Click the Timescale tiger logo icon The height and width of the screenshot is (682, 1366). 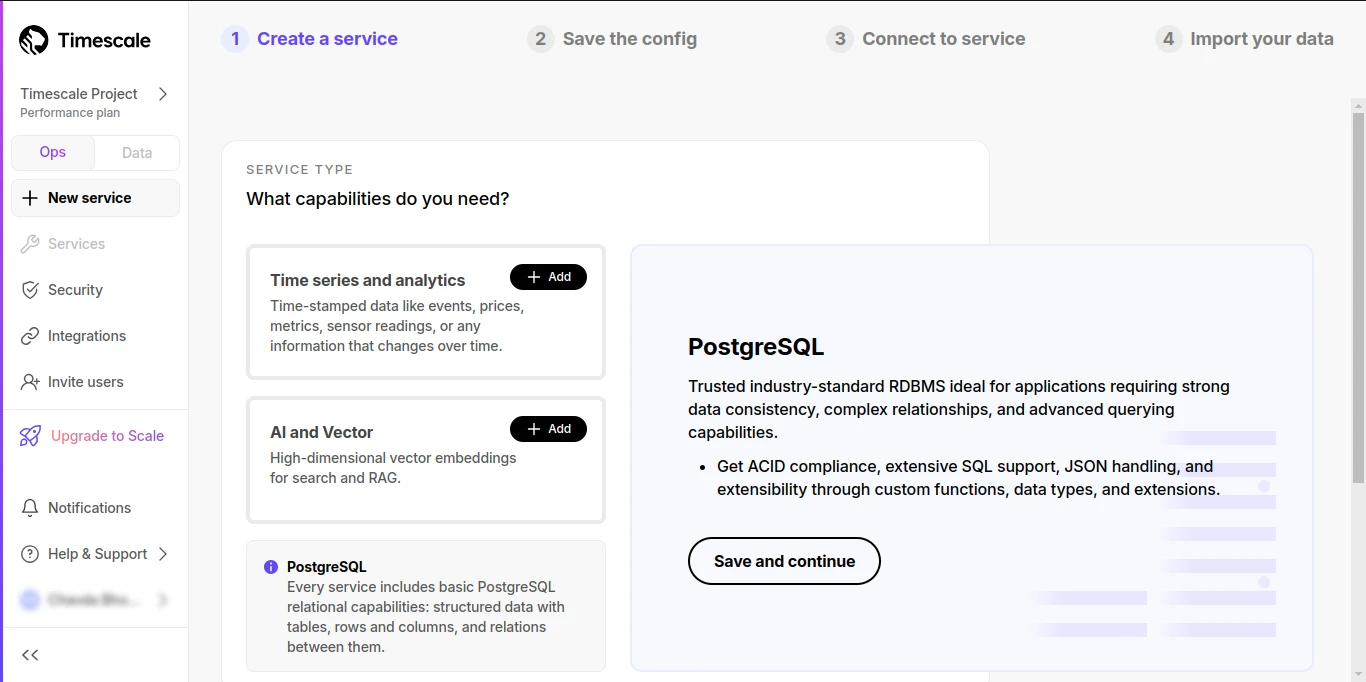tap(34, 40)
